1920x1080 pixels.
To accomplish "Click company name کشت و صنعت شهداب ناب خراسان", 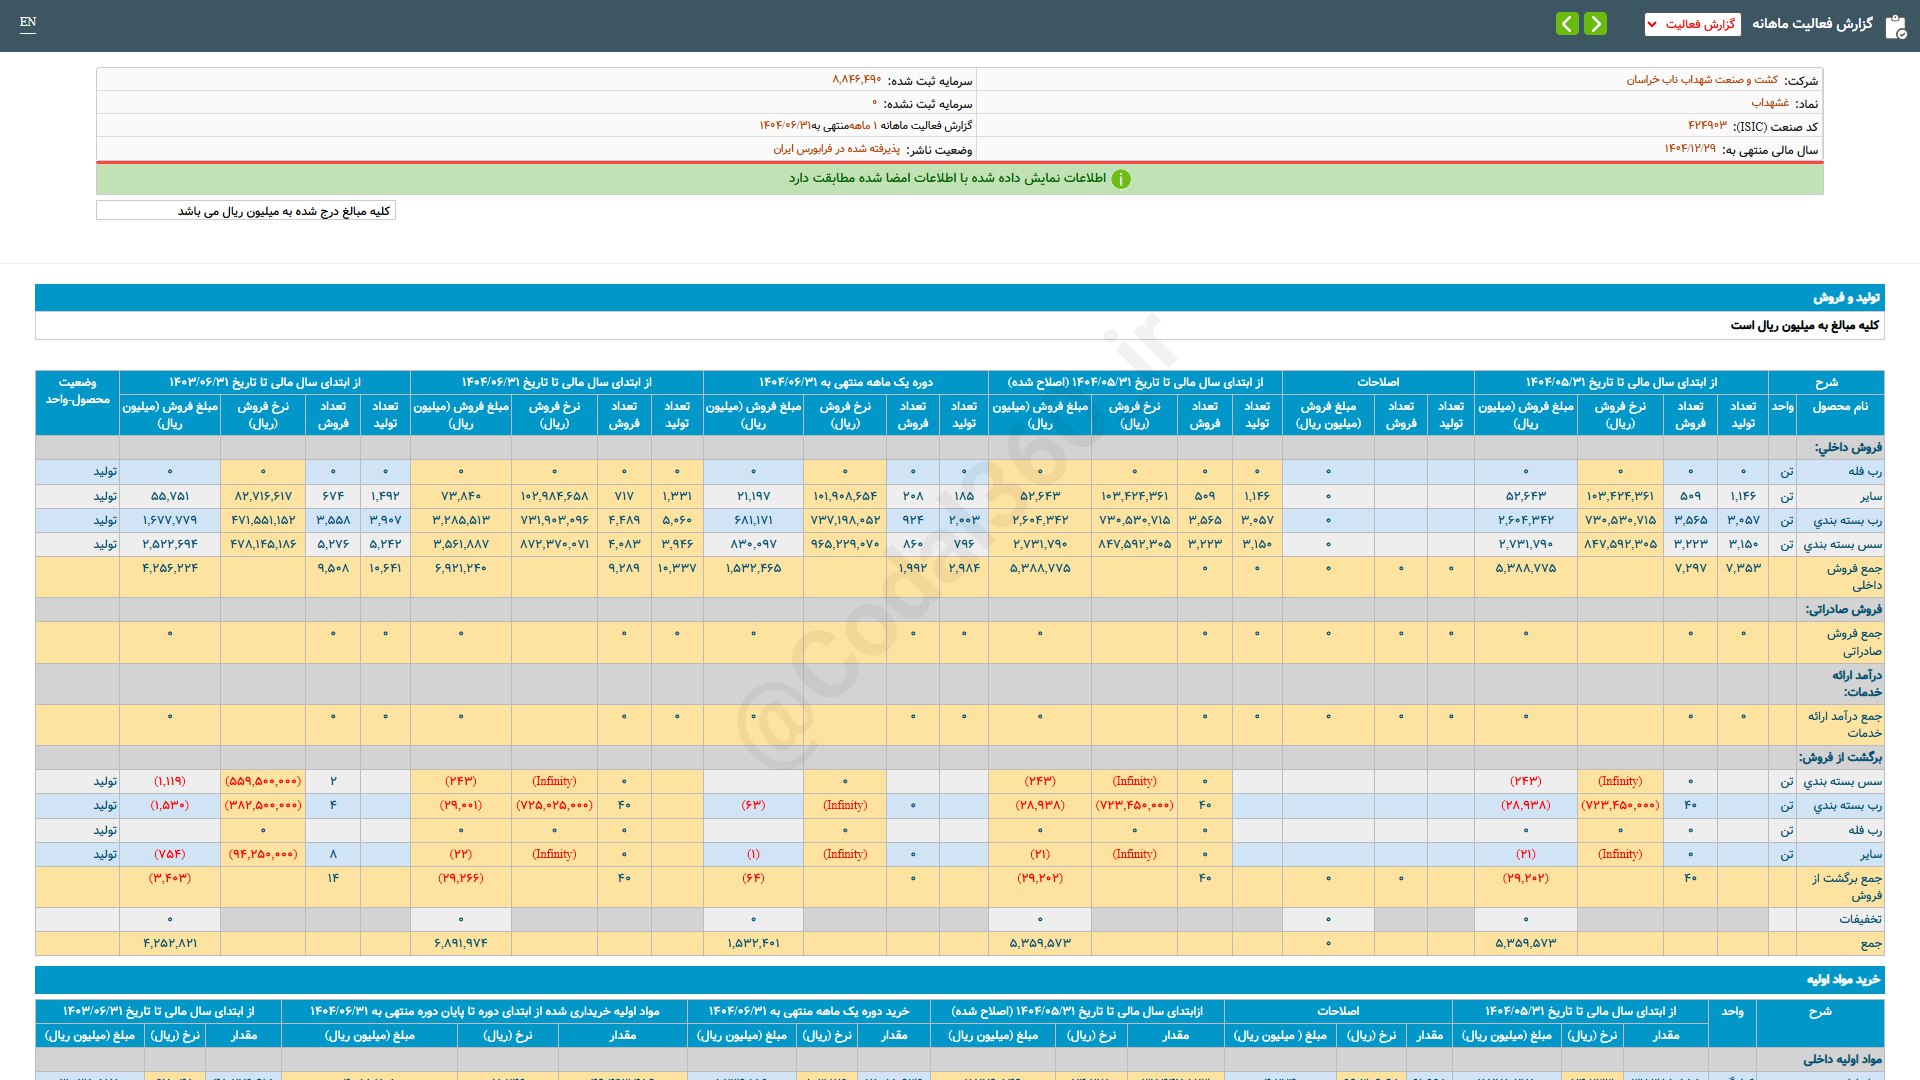I will (x=1702, y=80).
